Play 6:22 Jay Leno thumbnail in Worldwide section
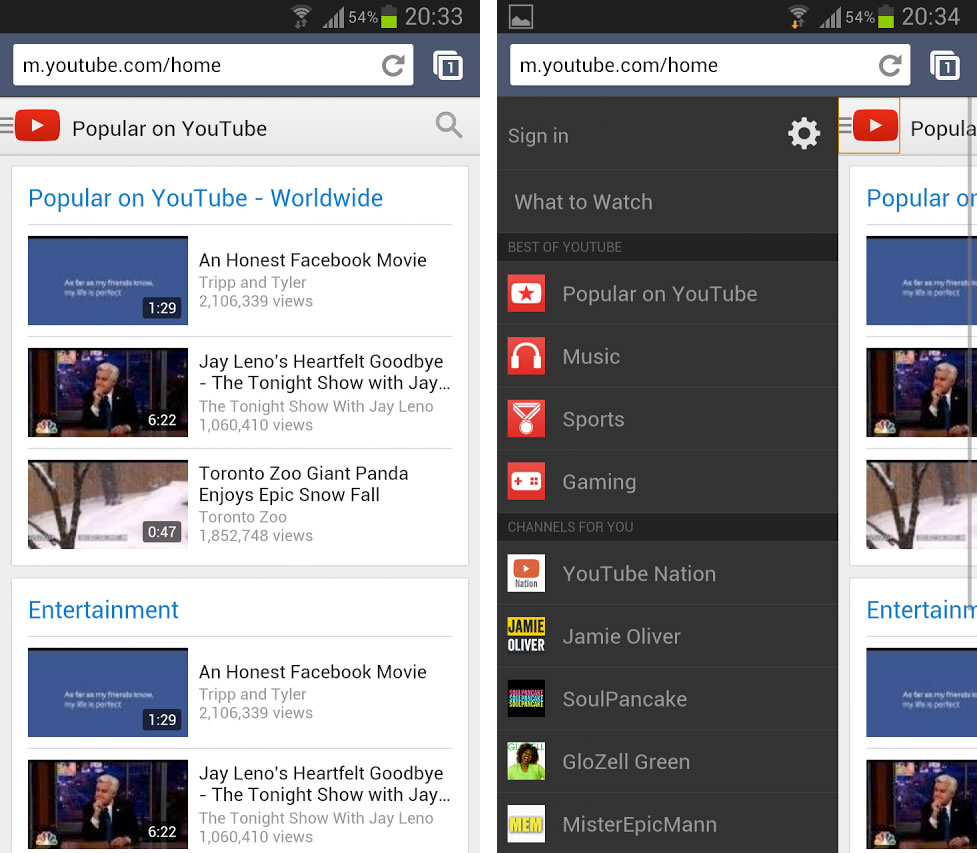This screenshot has width=977, height=853. [x=108, y=393]
